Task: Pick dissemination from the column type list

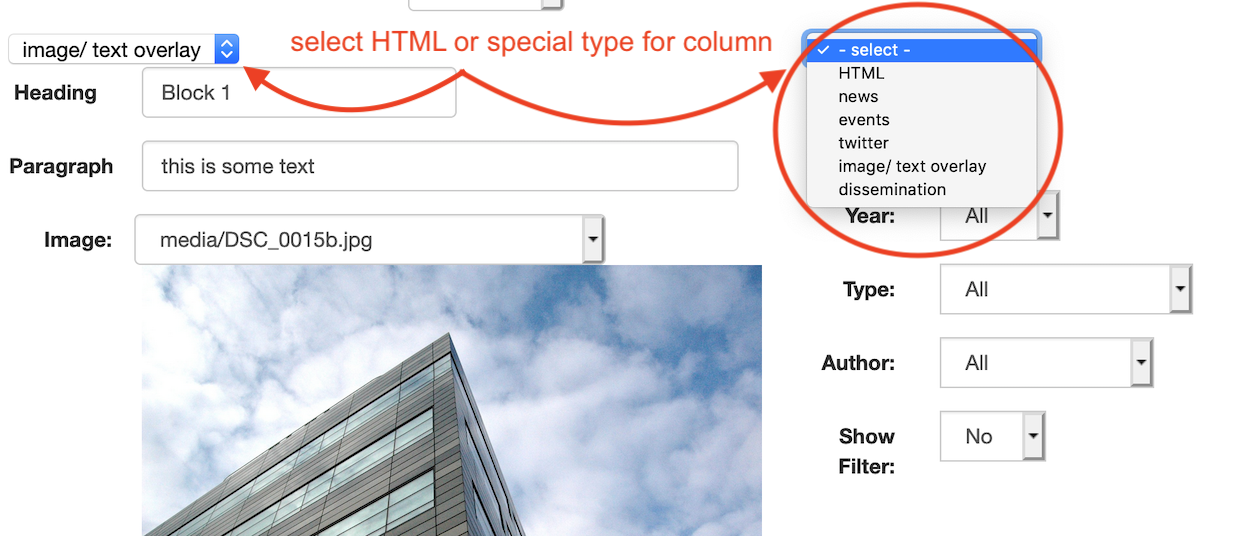Action: (891, 189)
